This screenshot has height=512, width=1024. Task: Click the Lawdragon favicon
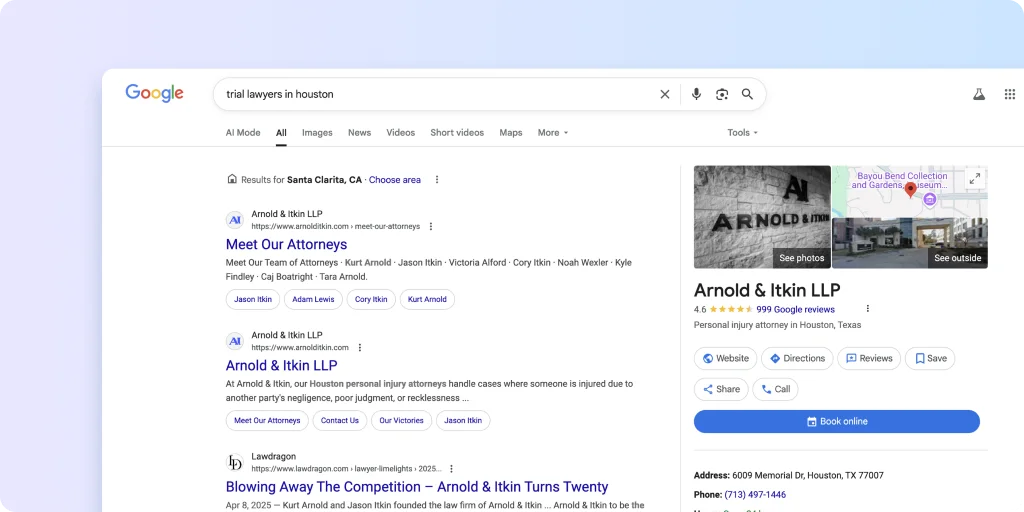[234, 462]
